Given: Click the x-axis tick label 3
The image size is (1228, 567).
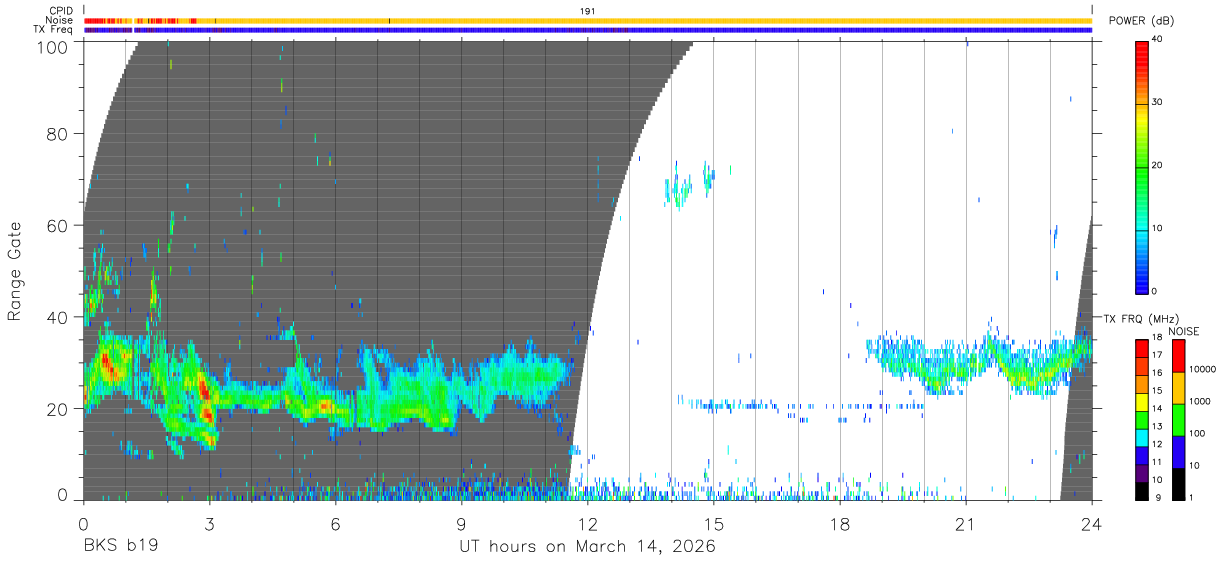Looking at the screenshot, I should pyautogui.click(x=209, y=524).
